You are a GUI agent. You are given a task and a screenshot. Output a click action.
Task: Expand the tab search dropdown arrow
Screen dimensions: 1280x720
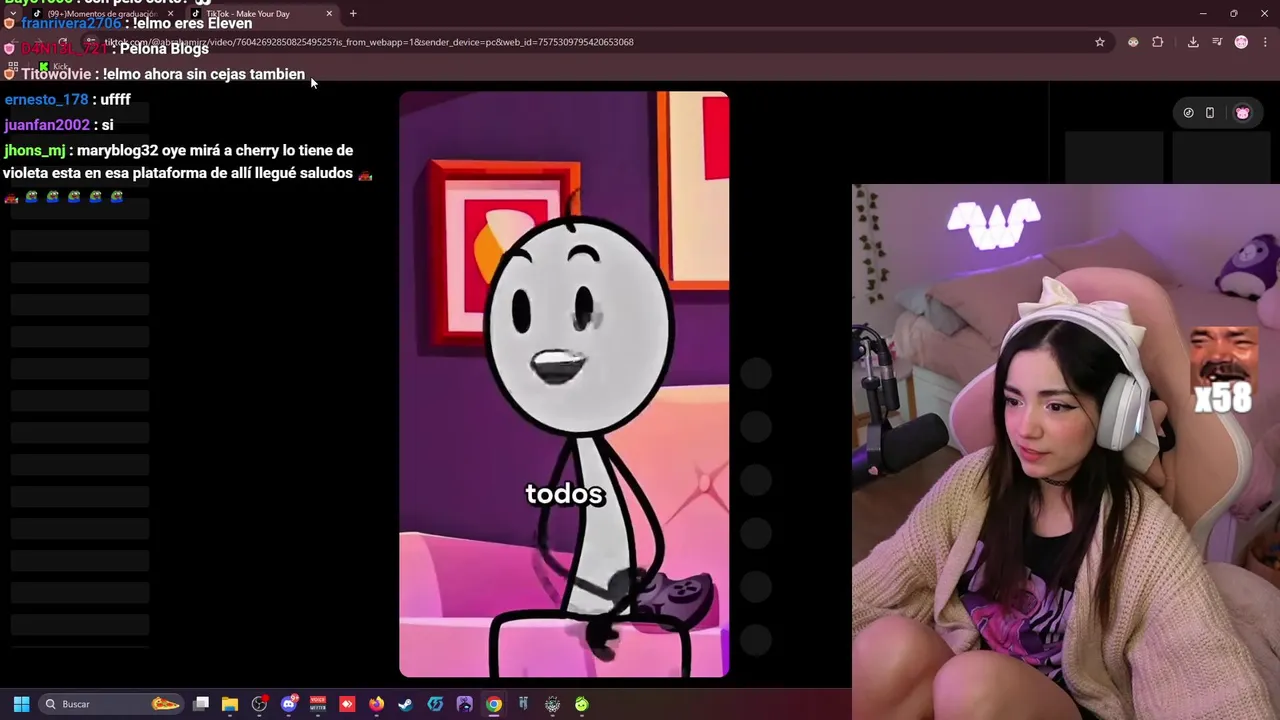pos(13,14)
